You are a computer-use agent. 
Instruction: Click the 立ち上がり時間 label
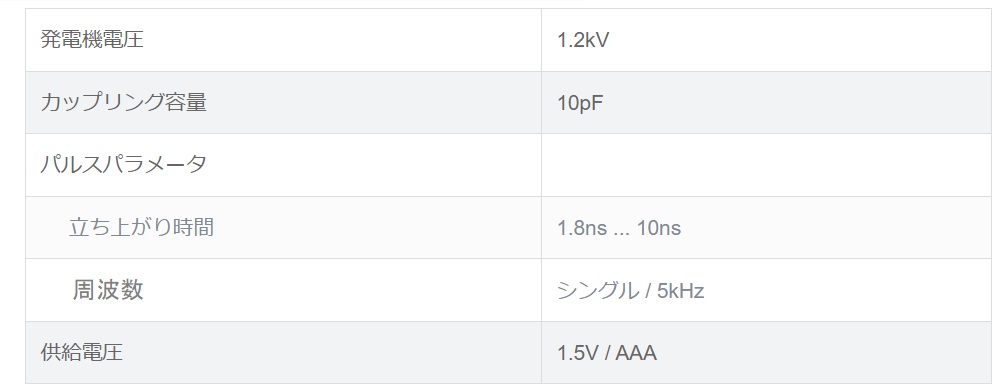point(142,227)
